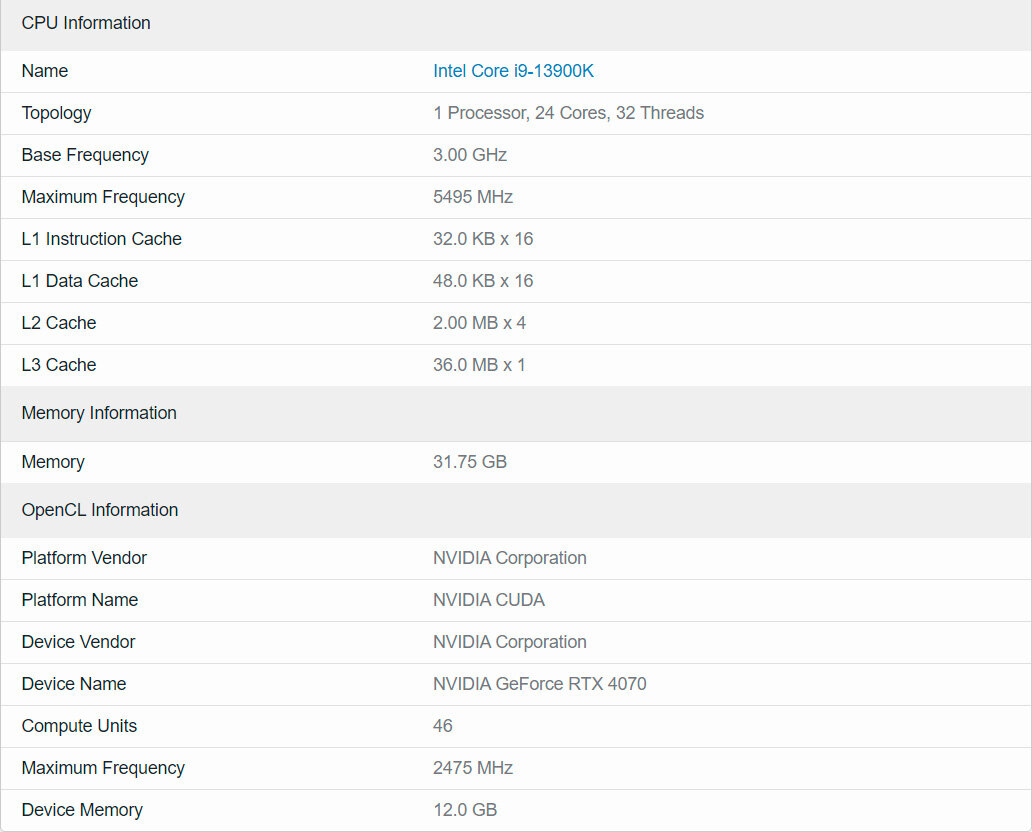Open the Intel Core i9-13900K link
1032x832 pixels.
(x=513, y=71)
